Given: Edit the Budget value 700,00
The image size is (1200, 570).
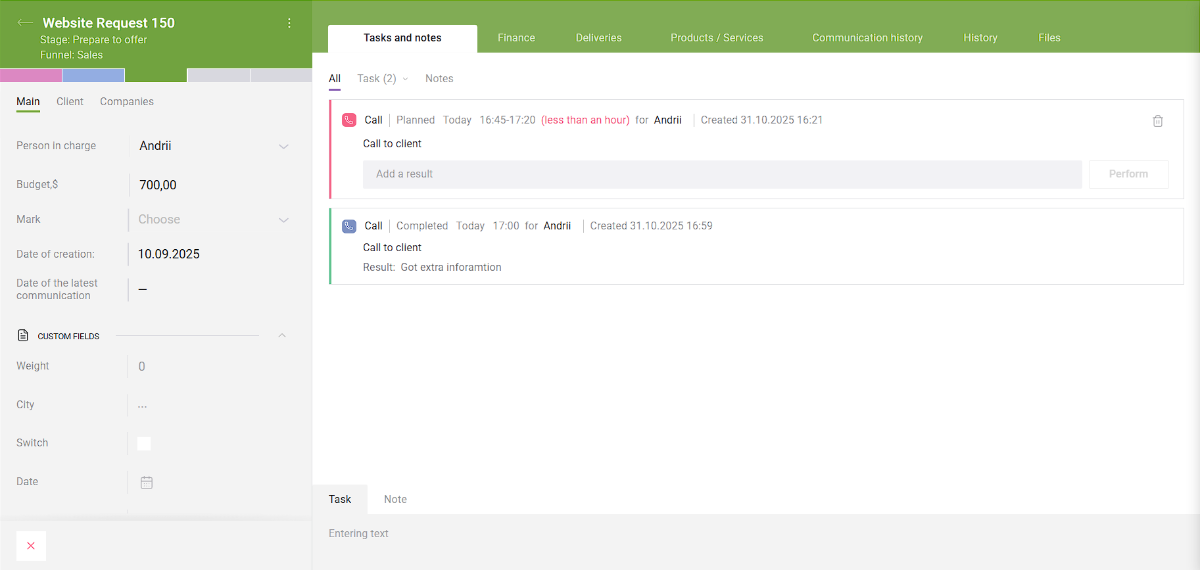Looking at the screenshot, I should click(158, 185).
